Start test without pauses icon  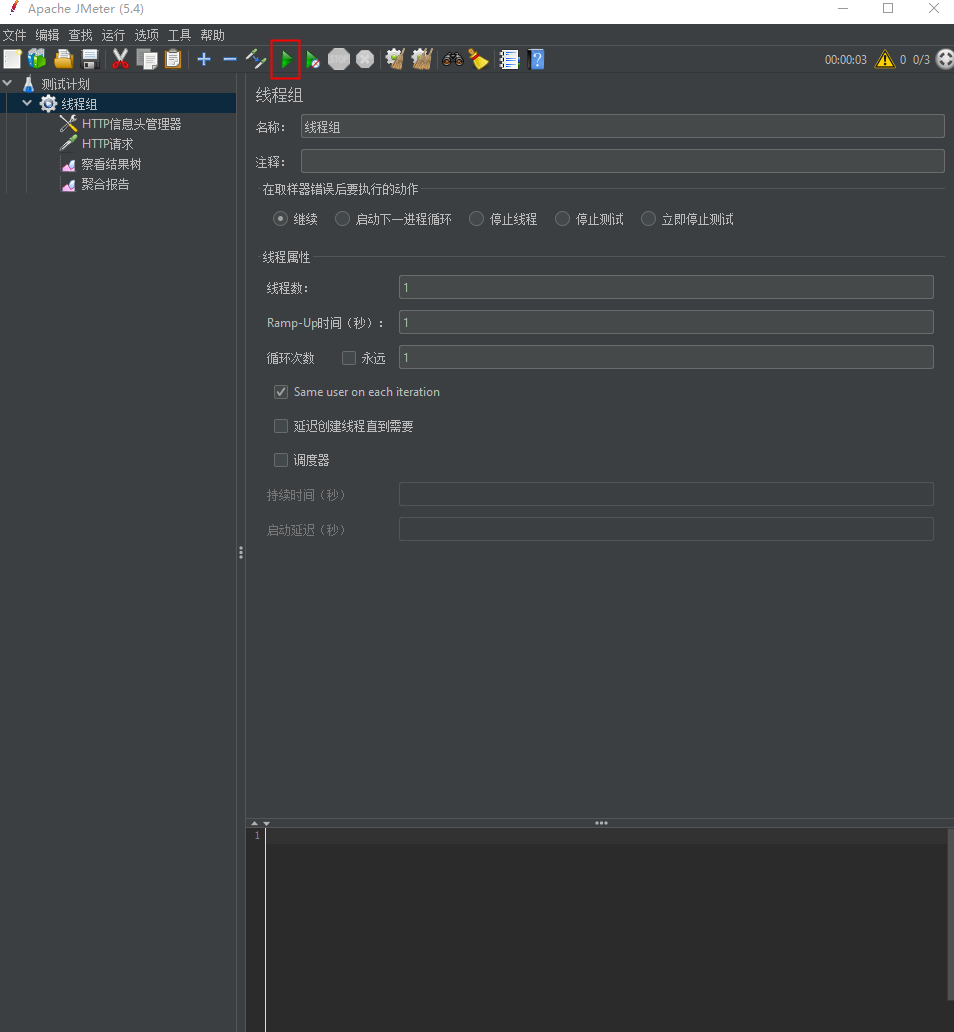pyautogui.click(x=313, y=59)
